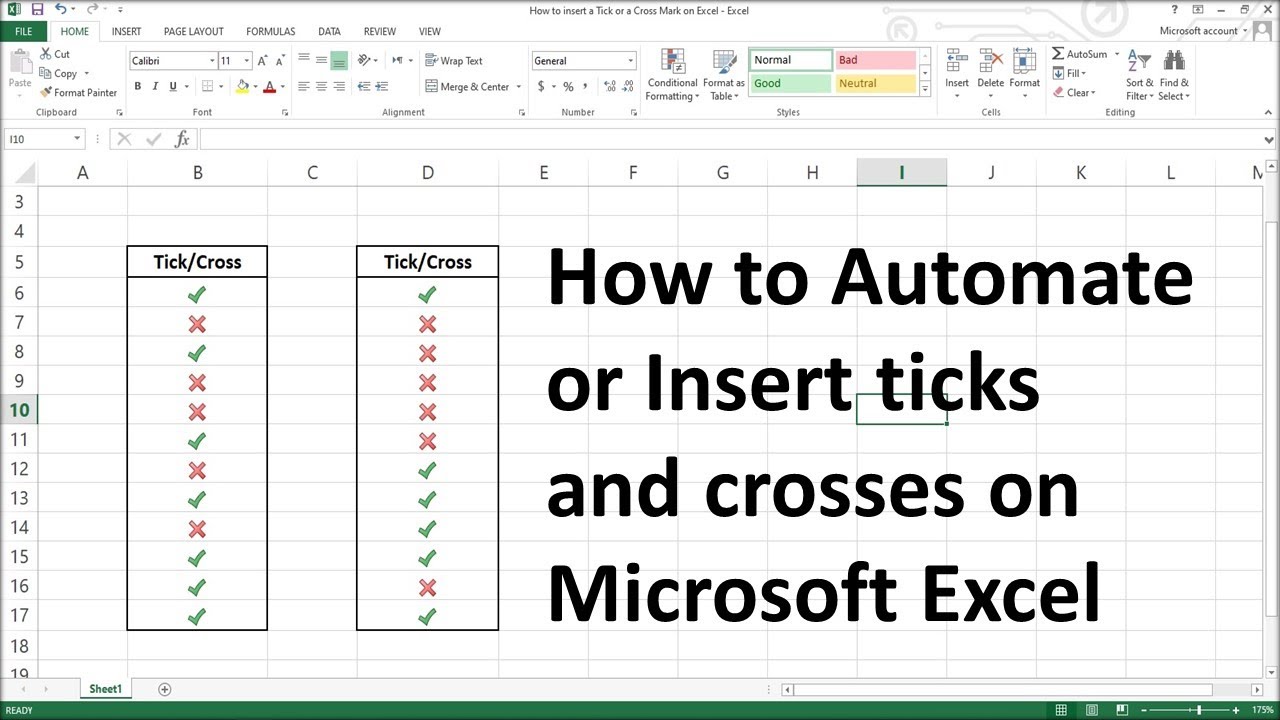1280x720 pixels.
Task: Apply the Good cell style
Action: pos(791,84)
